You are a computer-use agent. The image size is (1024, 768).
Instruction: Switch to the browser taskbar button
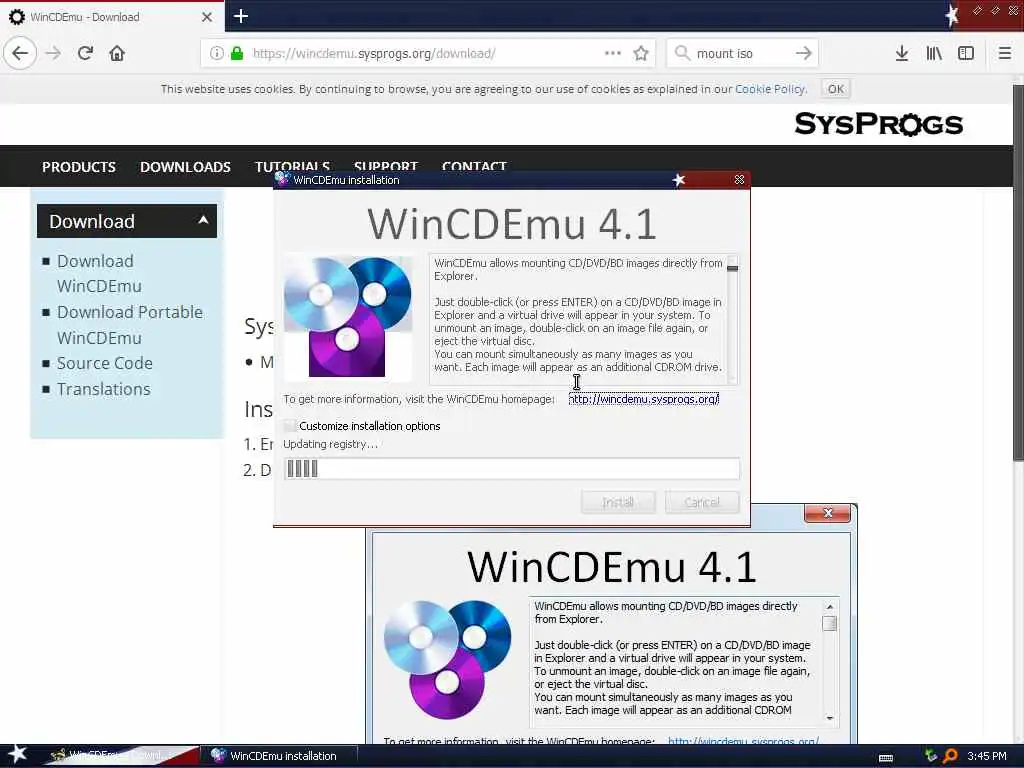point(121,756)
